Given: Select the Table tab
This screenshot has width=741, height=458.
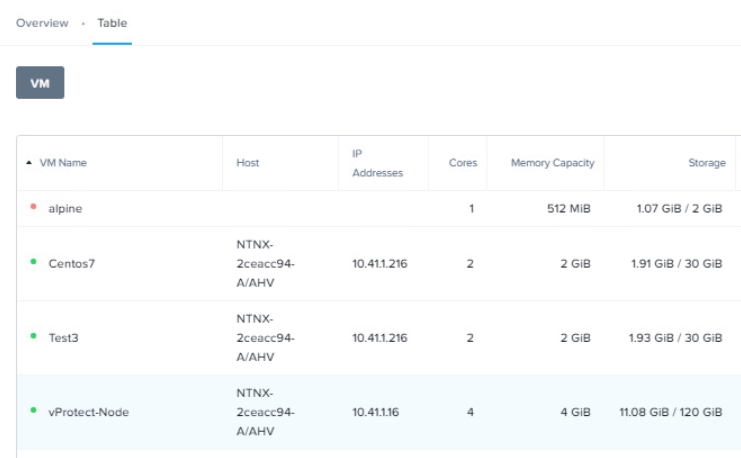Looking at the screenshot, I should coord(112,23).
